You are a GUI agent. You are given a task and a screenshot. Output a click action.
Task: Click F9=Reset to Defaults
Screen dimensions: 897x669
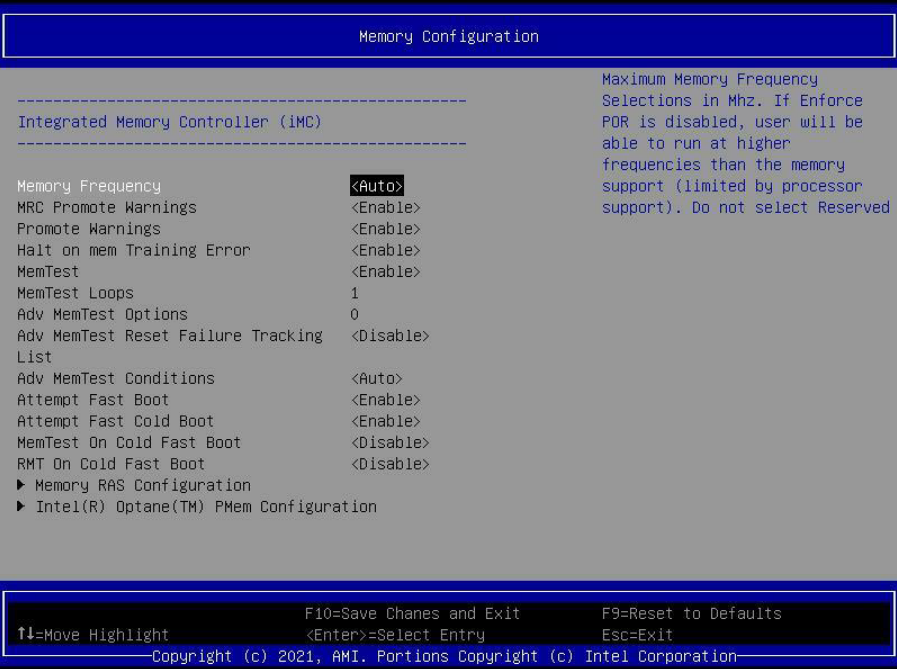tap(691, 613)
